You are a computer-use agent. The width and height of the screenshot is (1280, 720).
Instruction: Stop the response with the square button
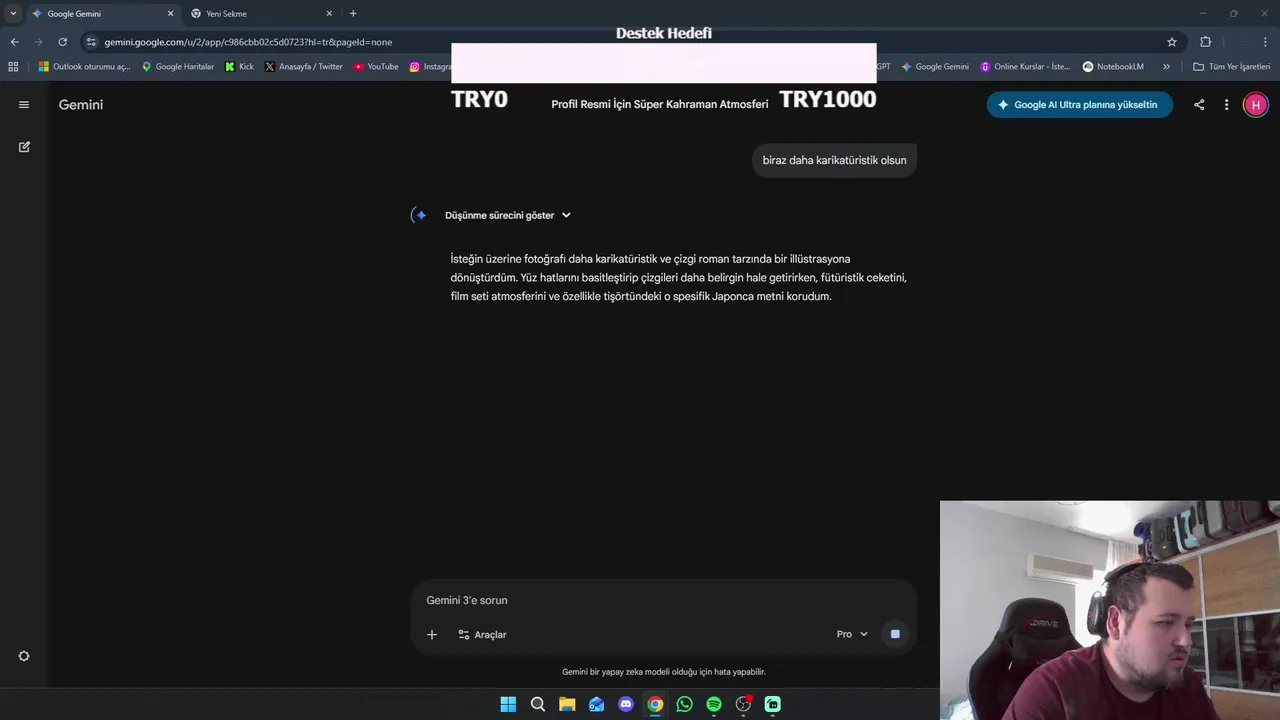(x=895, y=634)
